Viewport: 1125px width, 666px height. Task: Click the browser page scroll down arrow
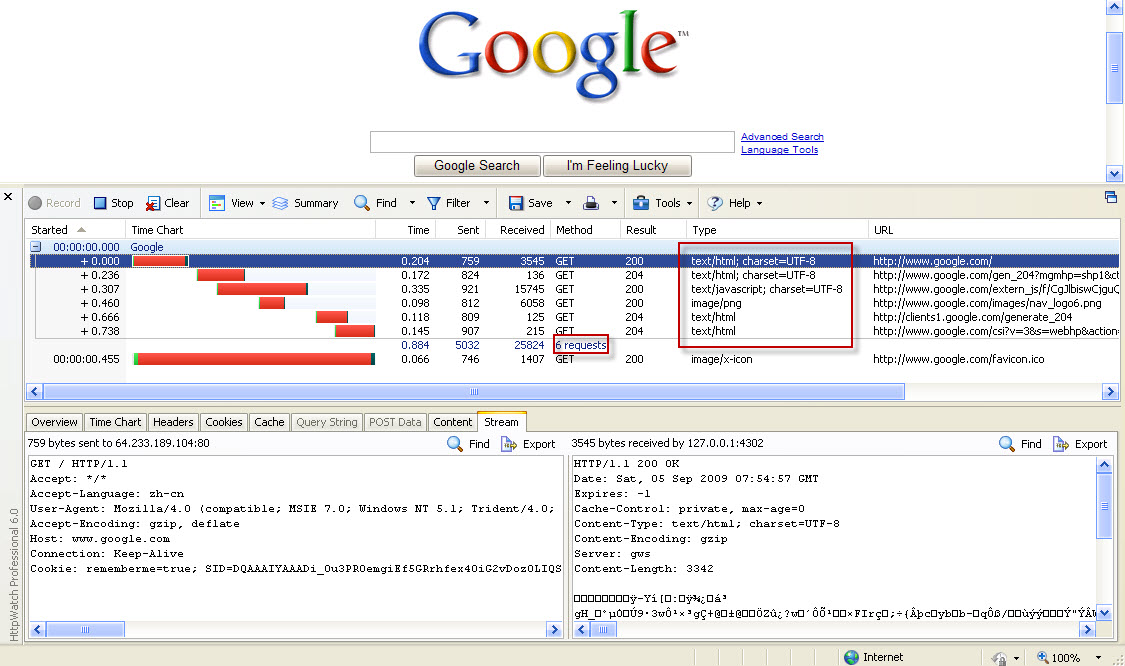click(1114, 173)
